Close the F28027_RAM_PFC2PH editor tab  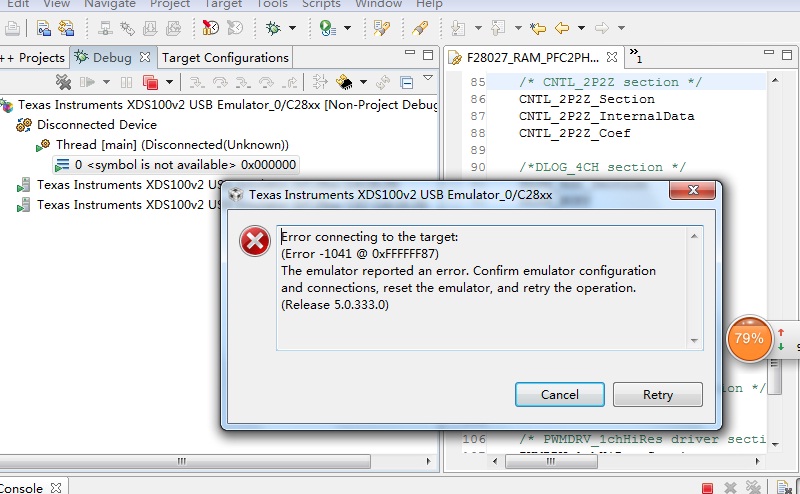(x=612, y=57)
